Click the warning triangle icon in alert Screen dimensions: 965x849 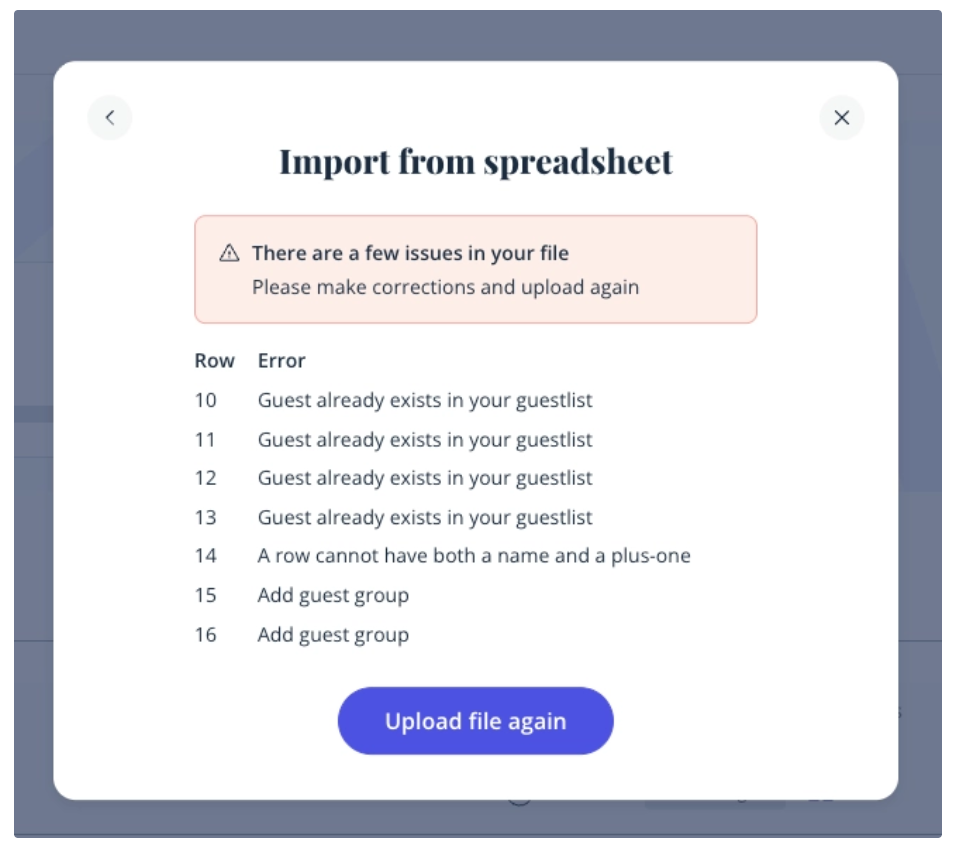[230, 253]
